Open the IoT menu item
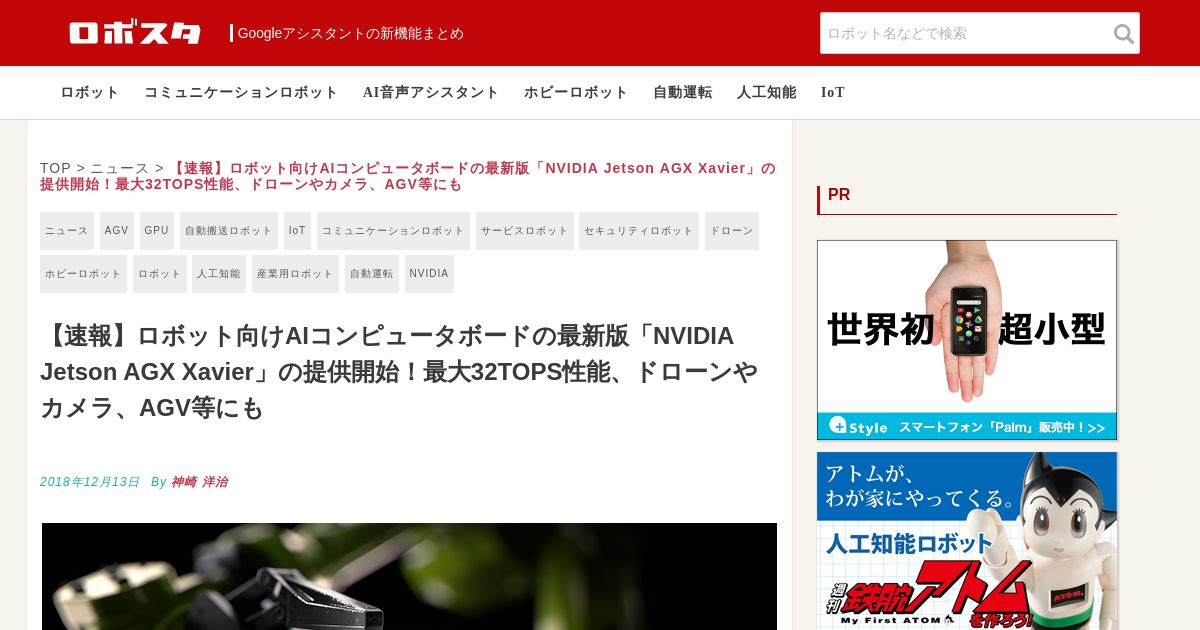The height and width of the screenshot is (630, 1200). pos(833,92)
